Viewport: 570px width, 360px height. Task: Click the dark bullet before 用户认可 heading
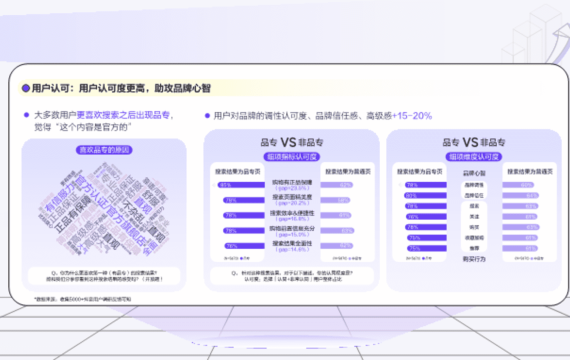click(x=26, y=88)
